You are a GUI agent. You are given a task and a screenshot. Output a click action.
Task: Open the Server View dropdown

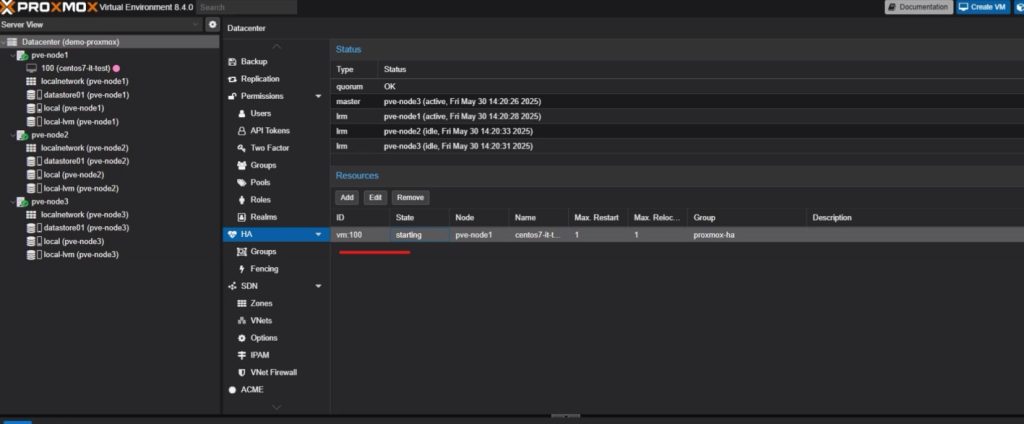coord(197,25)
